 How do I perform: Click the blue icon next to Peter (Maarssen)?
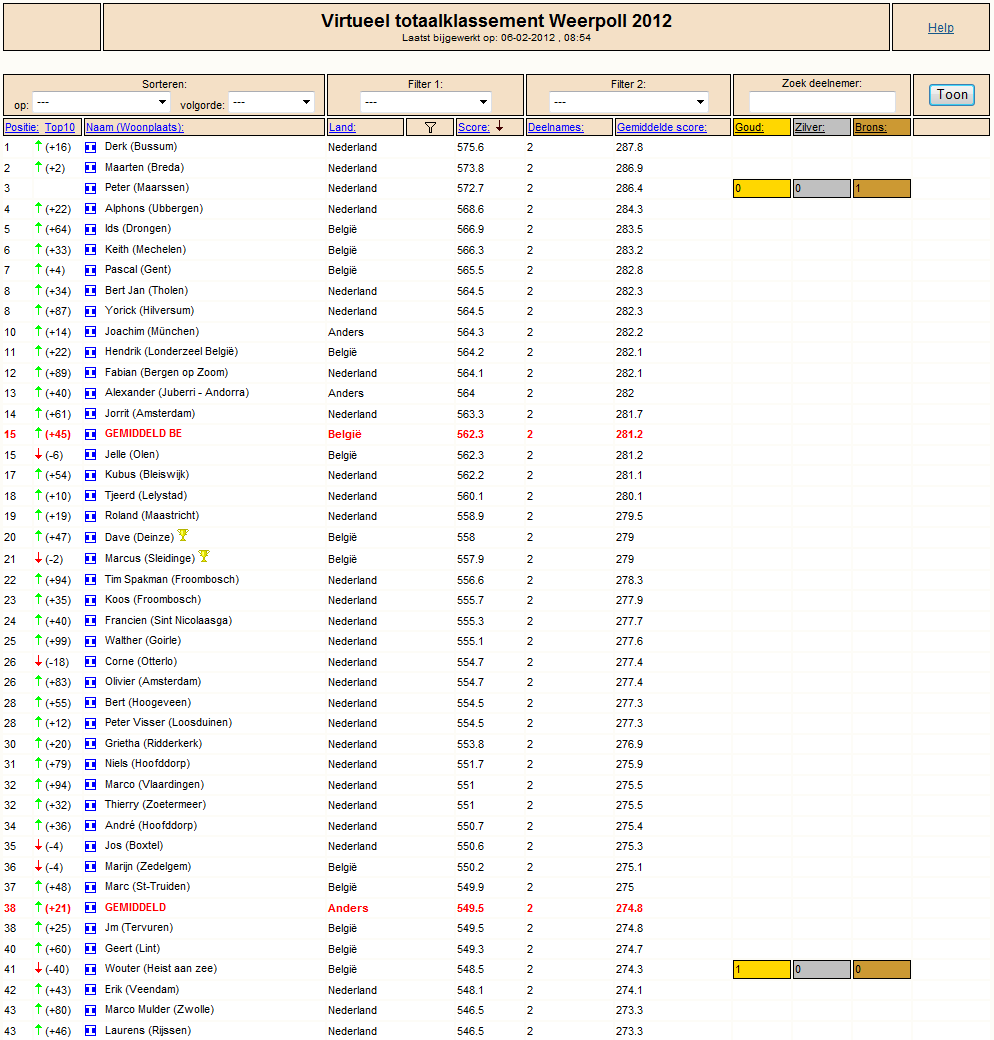point(91,188)
